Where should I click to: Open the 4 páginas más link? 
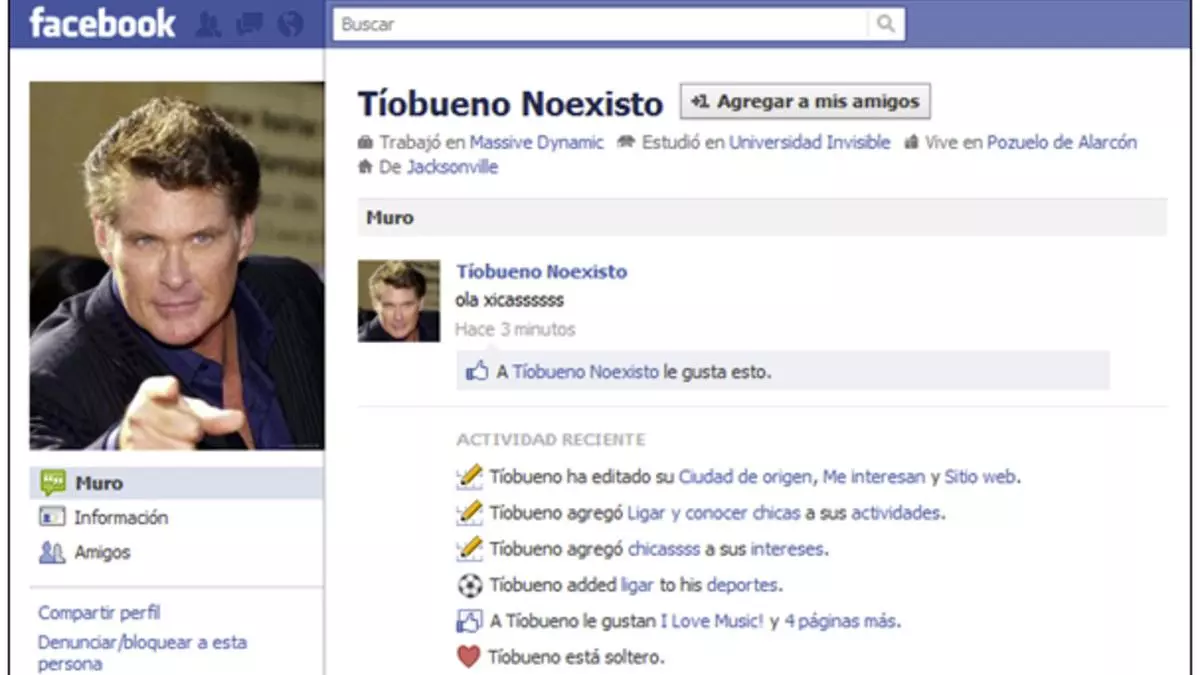pyautogui.click(x=841, y=621)
